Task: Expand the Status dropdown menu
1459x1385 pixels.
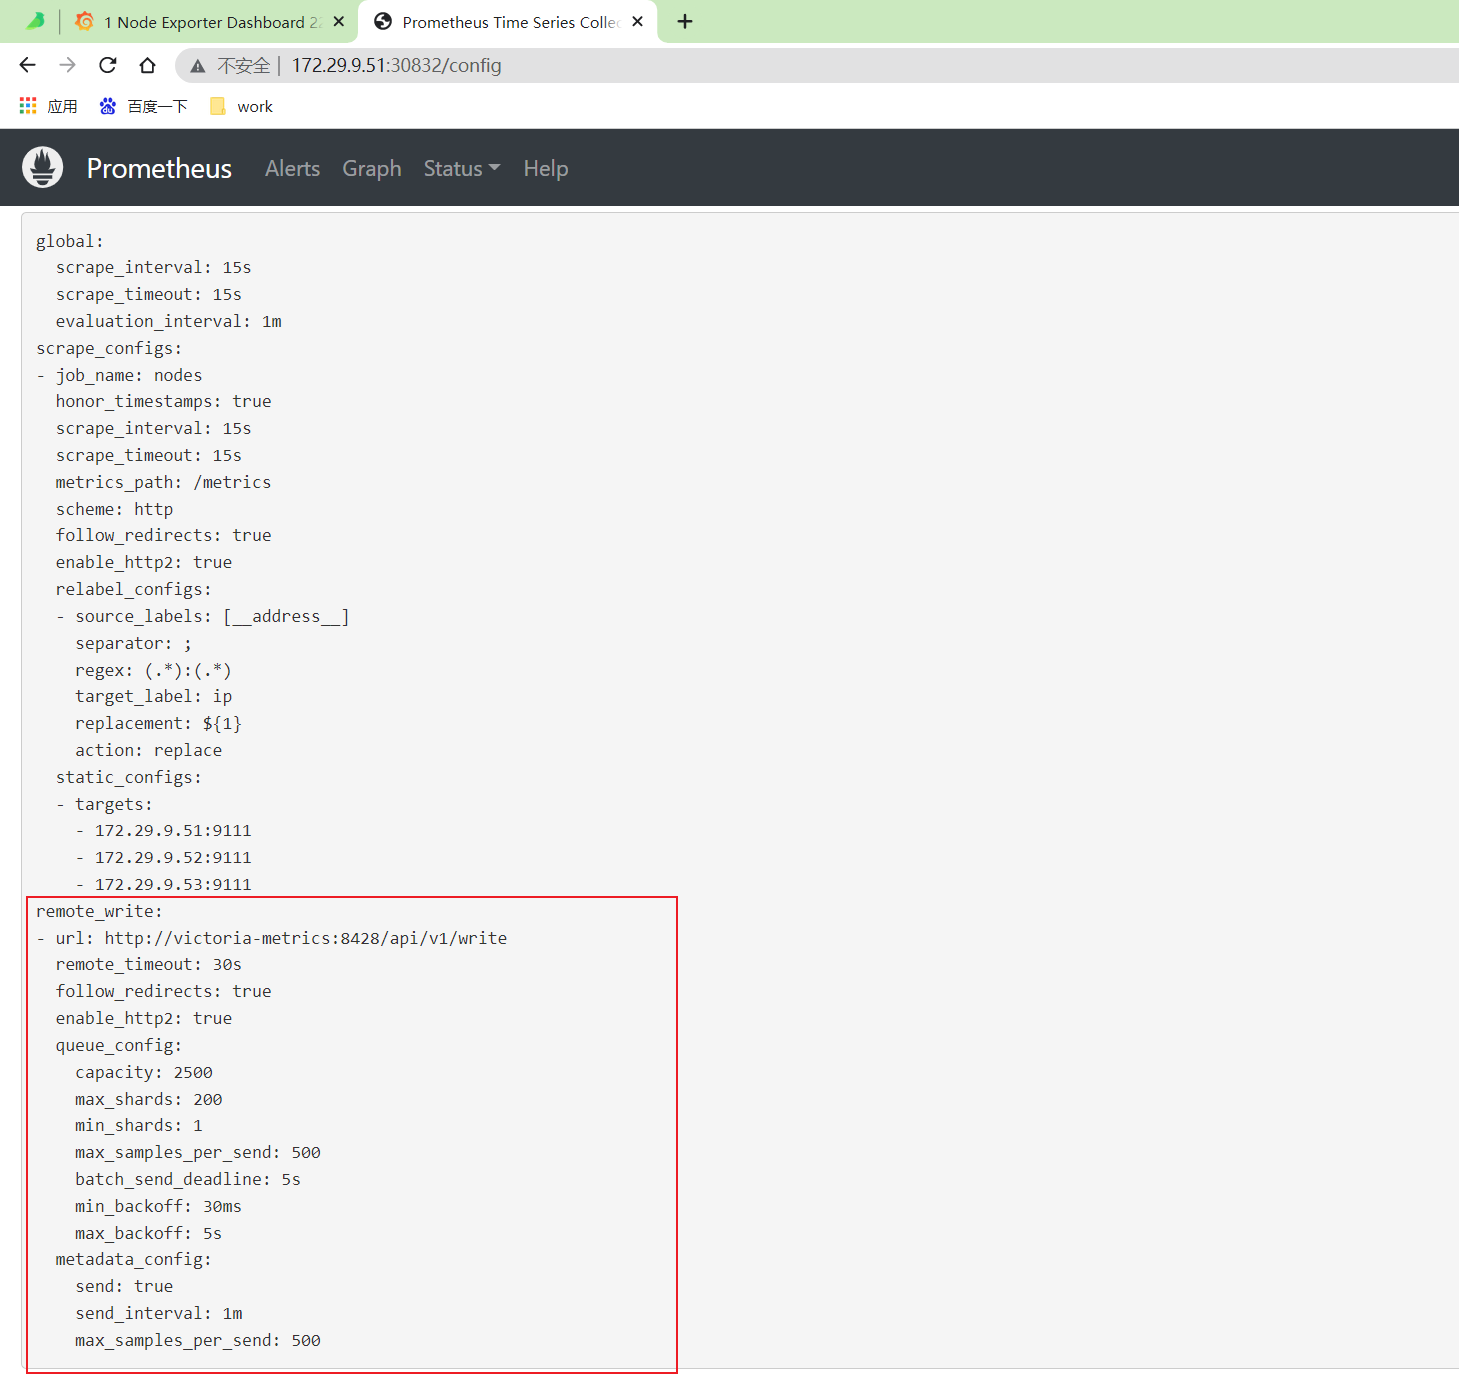Action: [462, 168]
